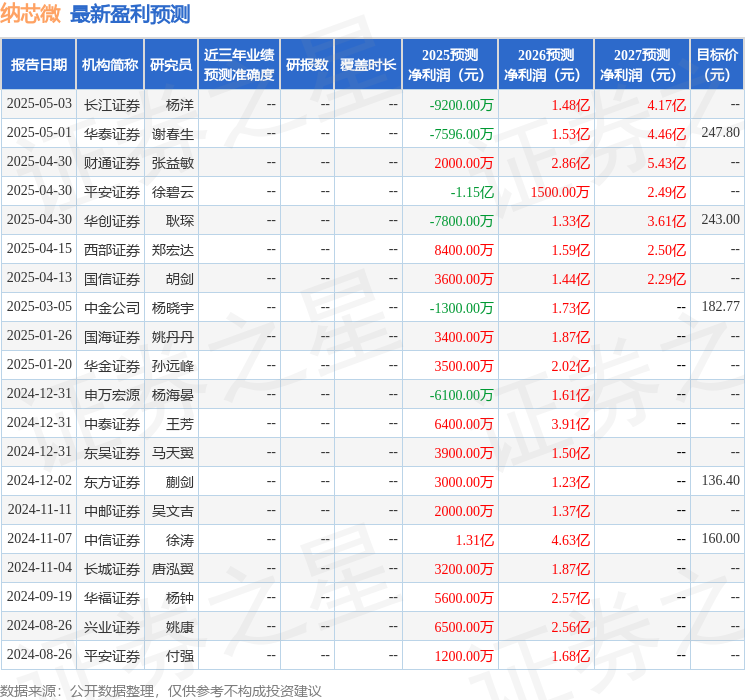
Task: Click the -1.15亿 profit value
Action: [472, 192]
